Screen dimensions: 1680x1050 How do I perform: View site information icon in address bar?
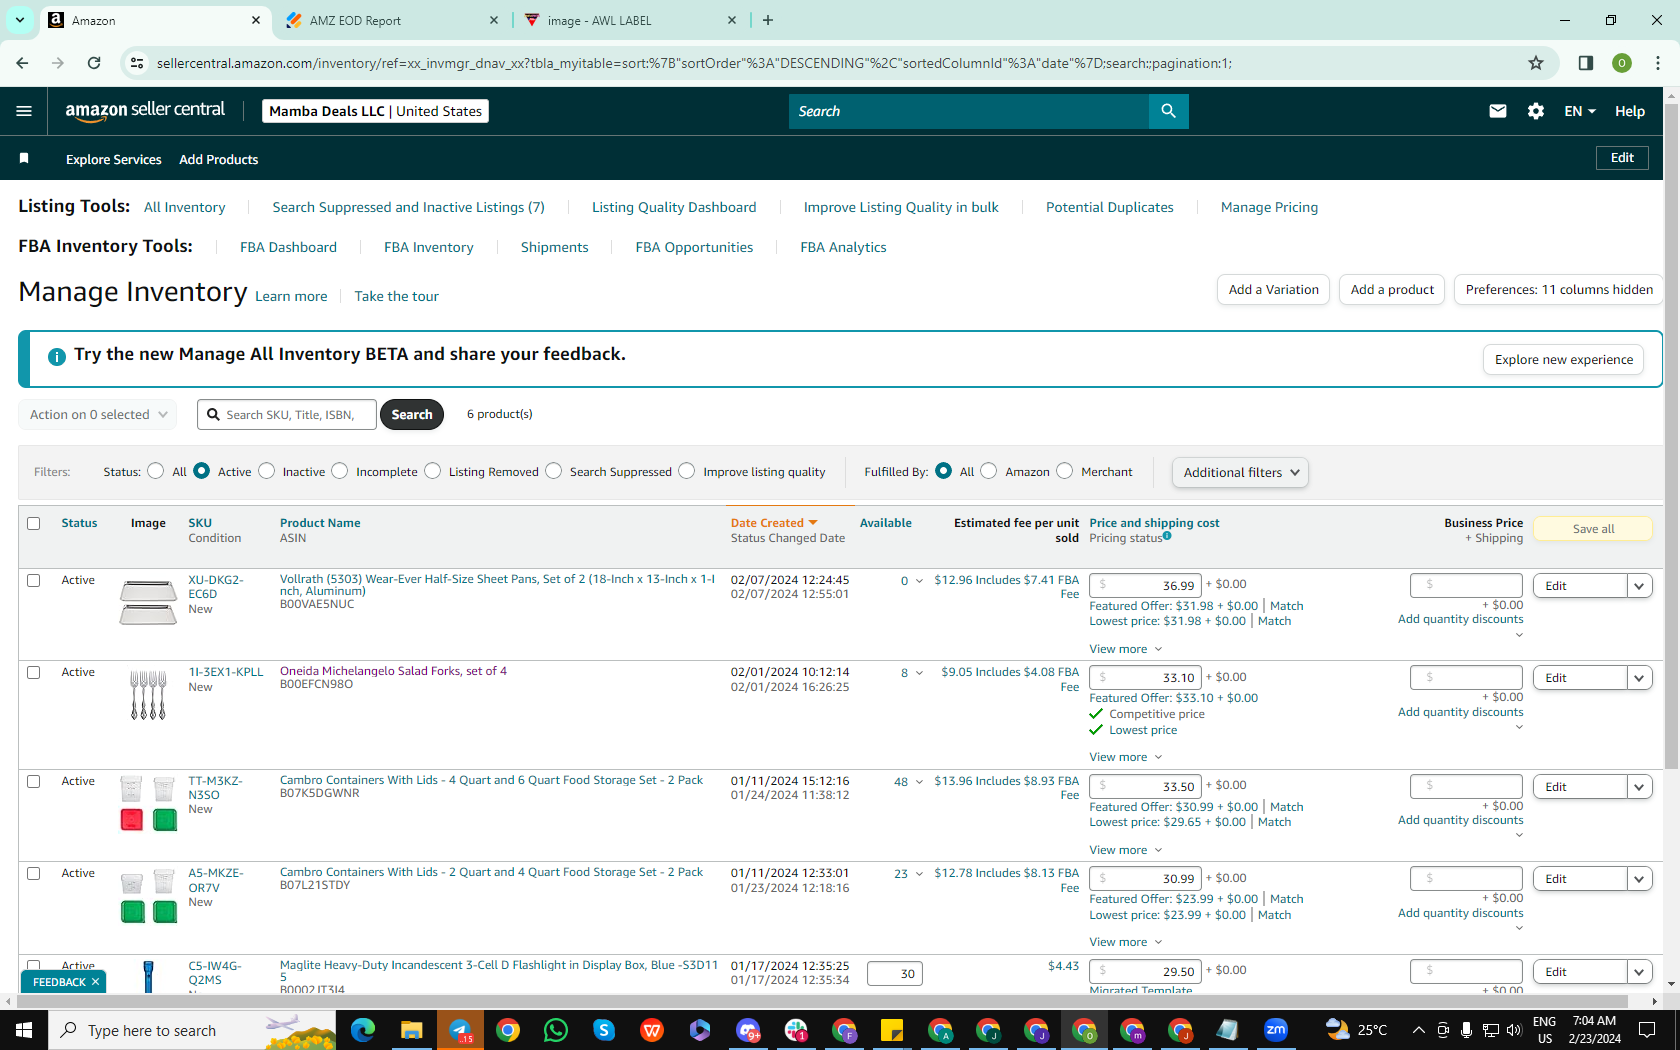tap(137, 63)
